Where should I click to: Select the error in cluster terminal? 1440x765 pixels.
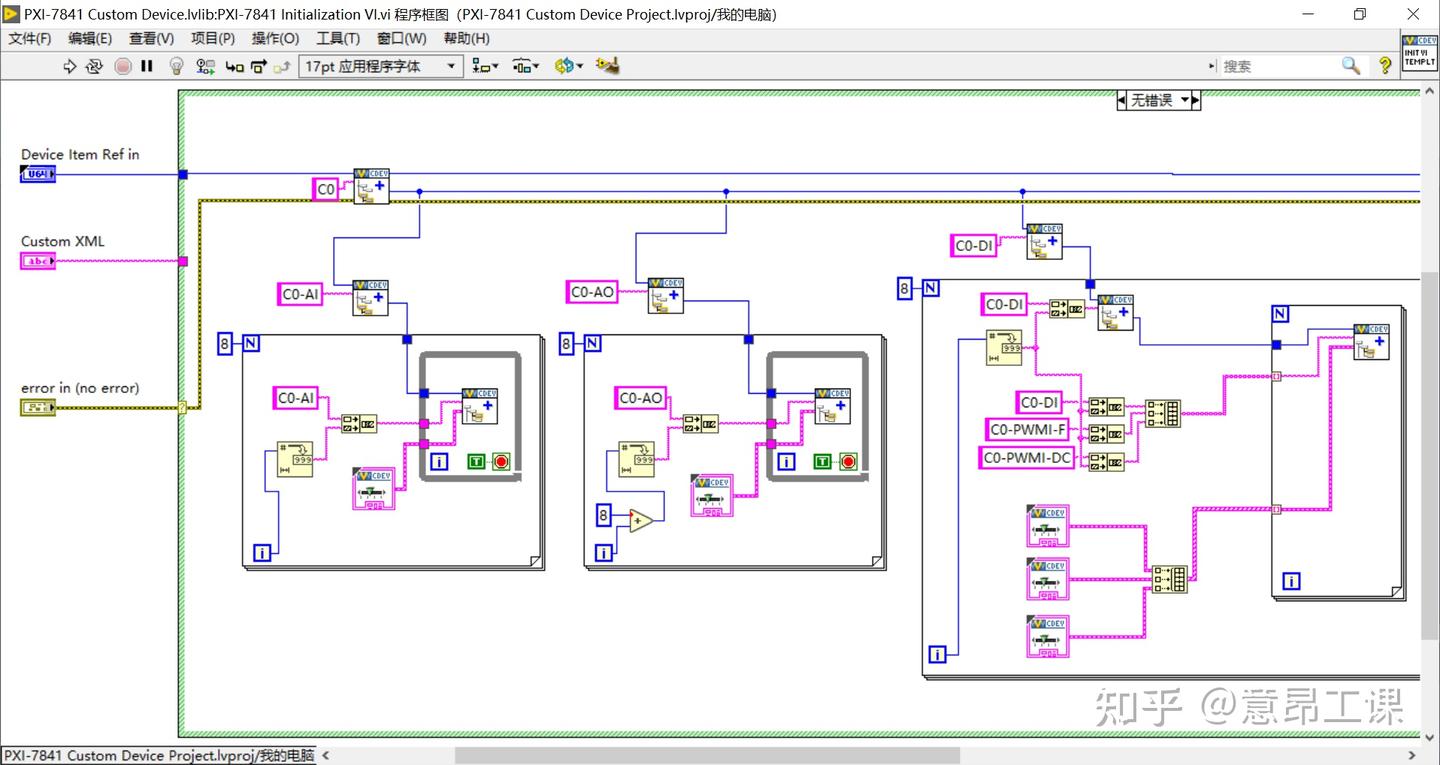tap(38, 407)
